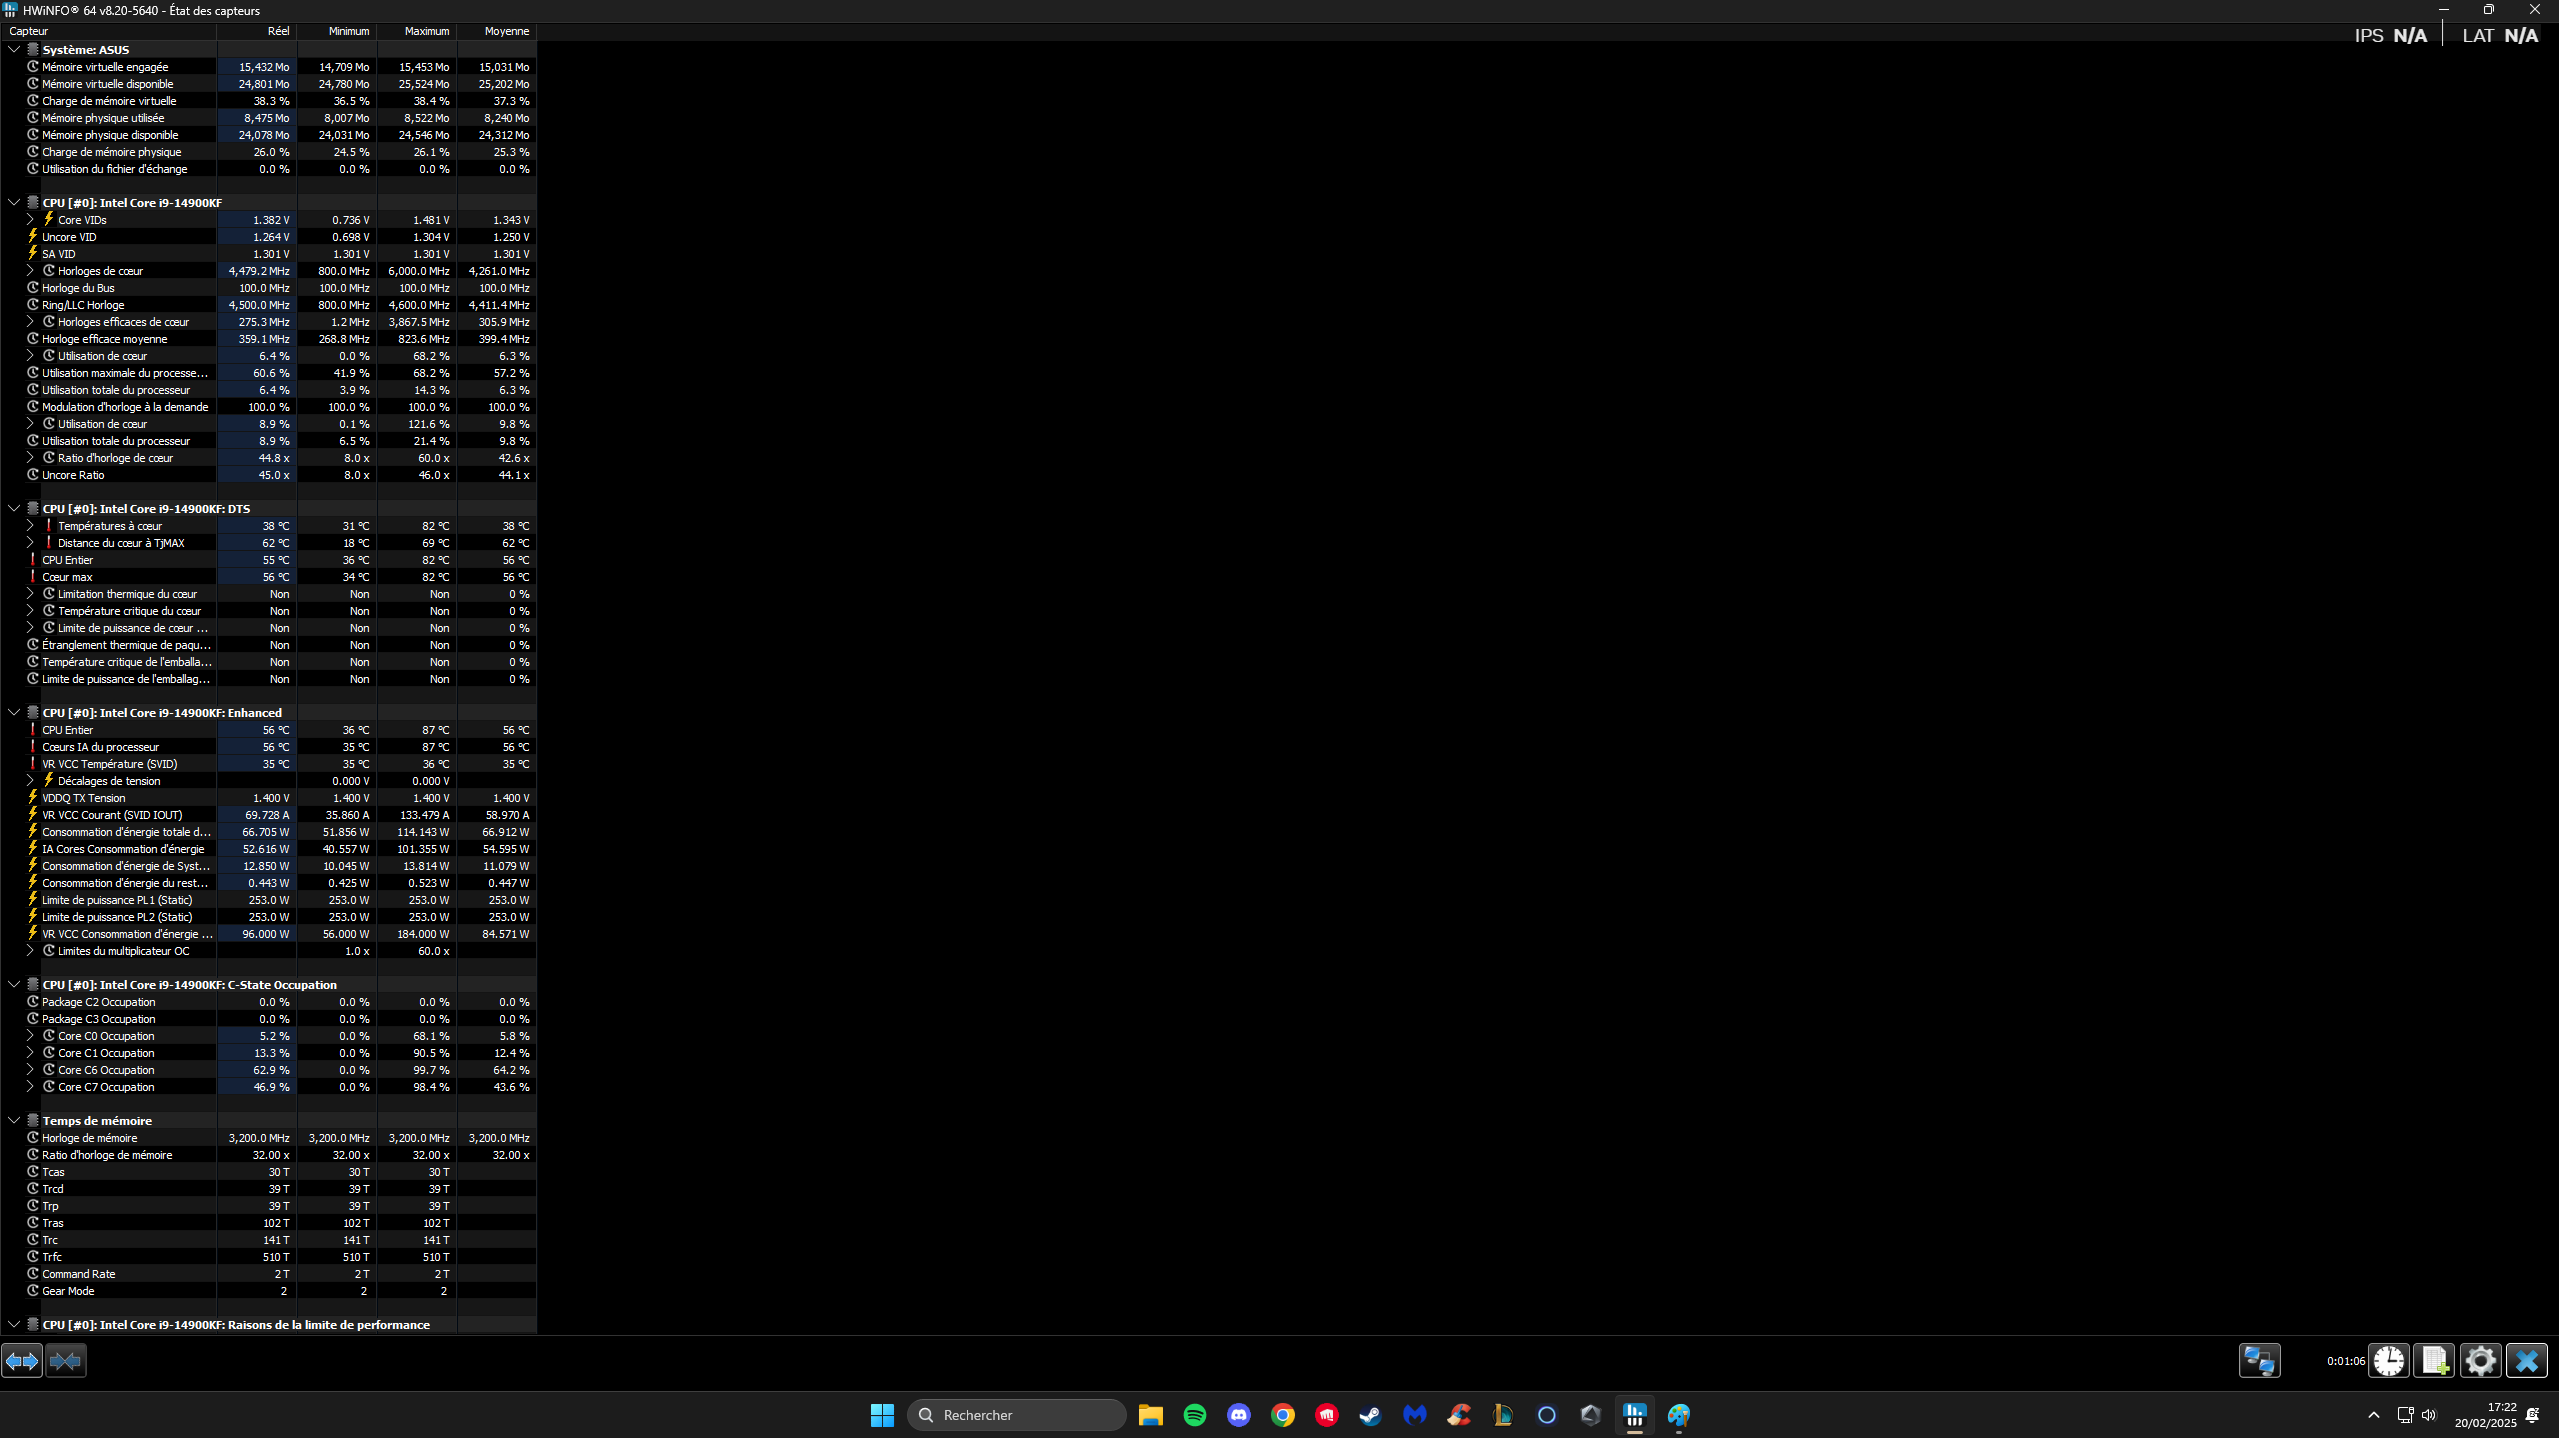2559x1438 pixels.
Task: Select the CPU Entier DTS temperature row
Action: [x=68, y=560]
